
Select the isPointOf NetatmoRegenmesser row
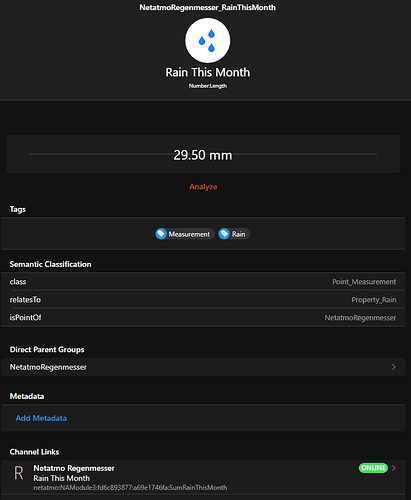(x=203, y=317)
